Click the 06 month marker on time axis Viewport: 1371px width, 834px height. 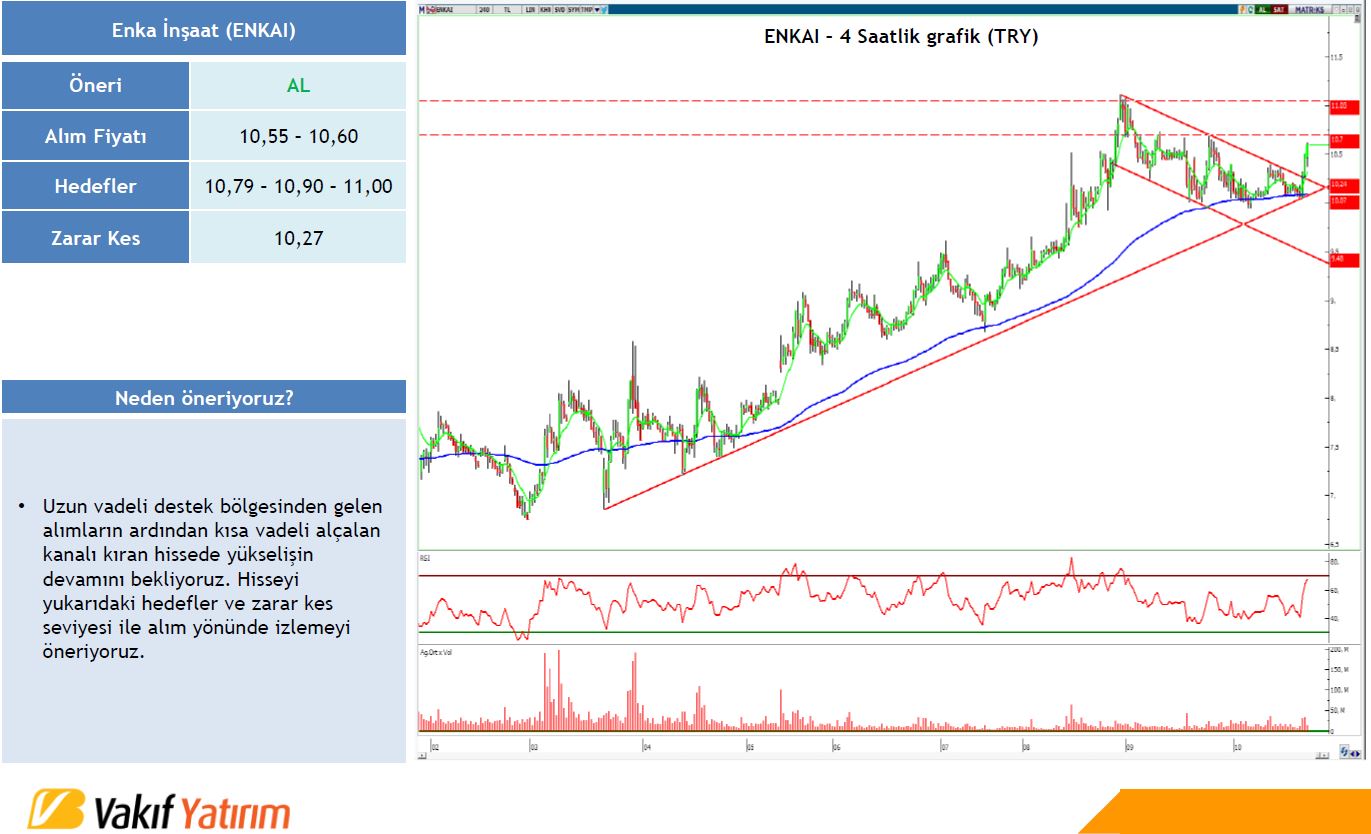pyautogui.click(x=835, y=747)
